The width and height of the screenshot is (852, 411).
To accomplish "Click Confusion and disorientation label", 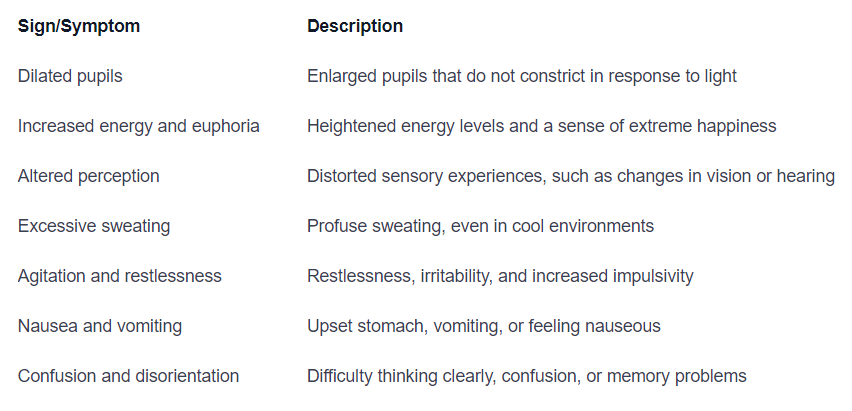I will (128, 376).
